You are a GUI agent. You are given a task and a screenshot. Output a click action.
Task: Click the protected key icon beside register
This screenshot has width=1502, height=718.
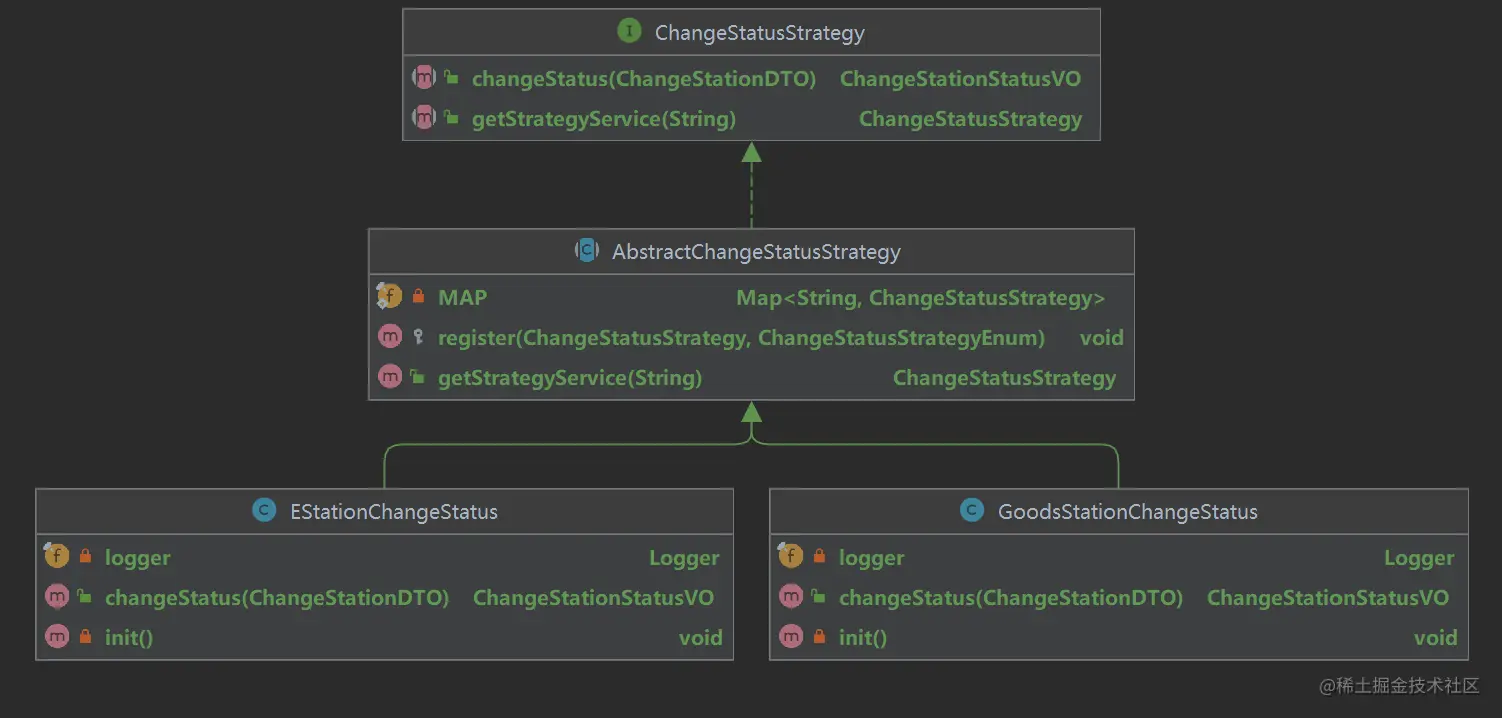pyautogui.click(x=418, y=337)
